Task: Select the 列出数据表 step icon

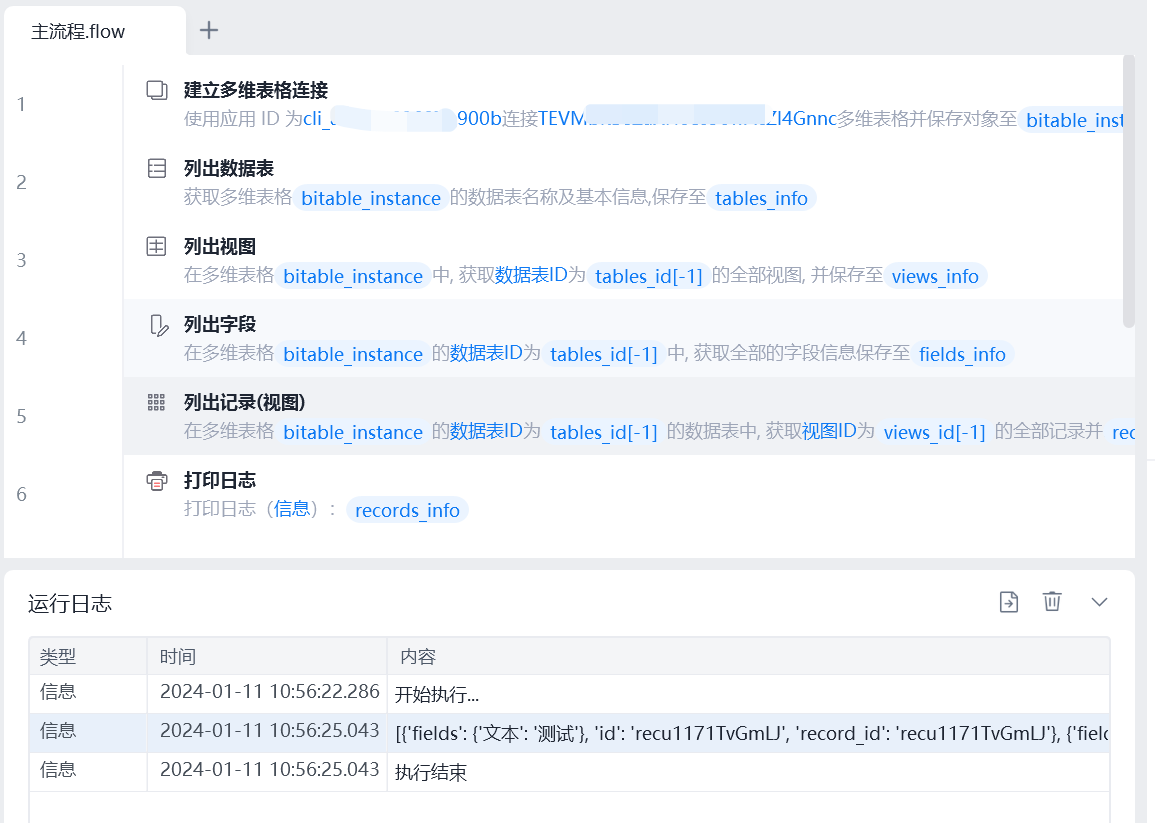Action: tap(157, 169)
